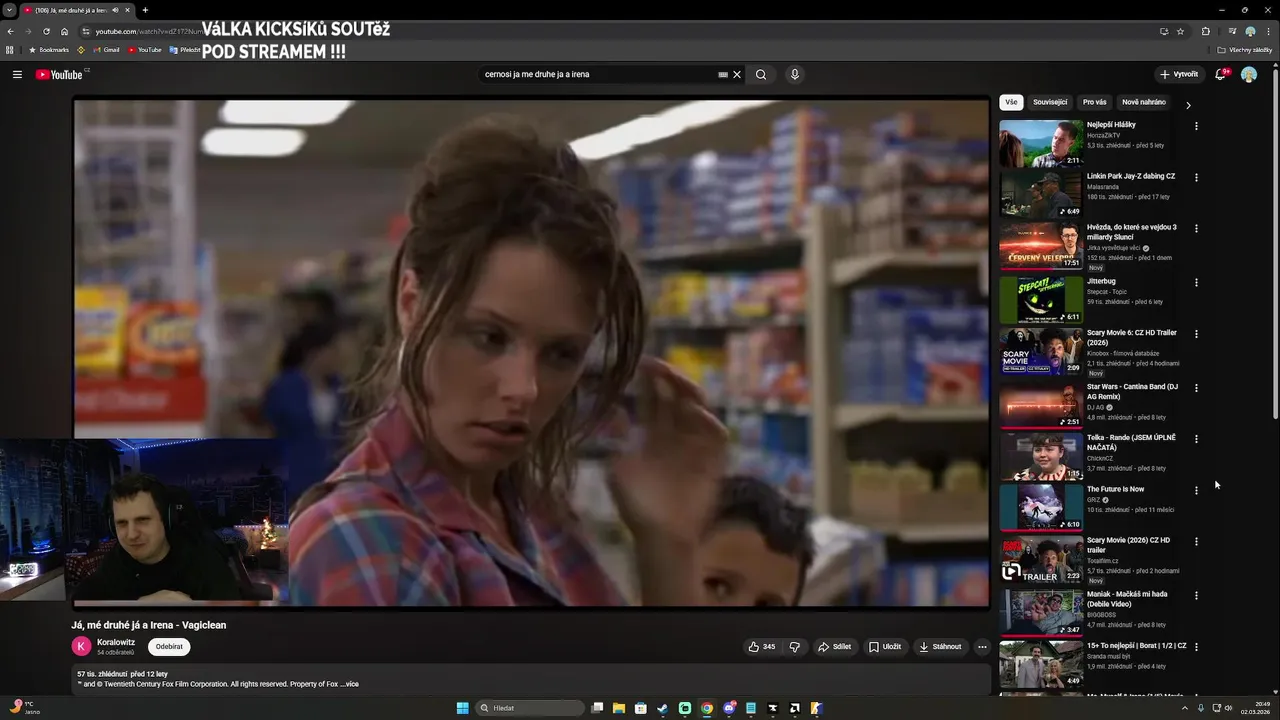Select the Pro vás filter chip

click(1095, 102)
